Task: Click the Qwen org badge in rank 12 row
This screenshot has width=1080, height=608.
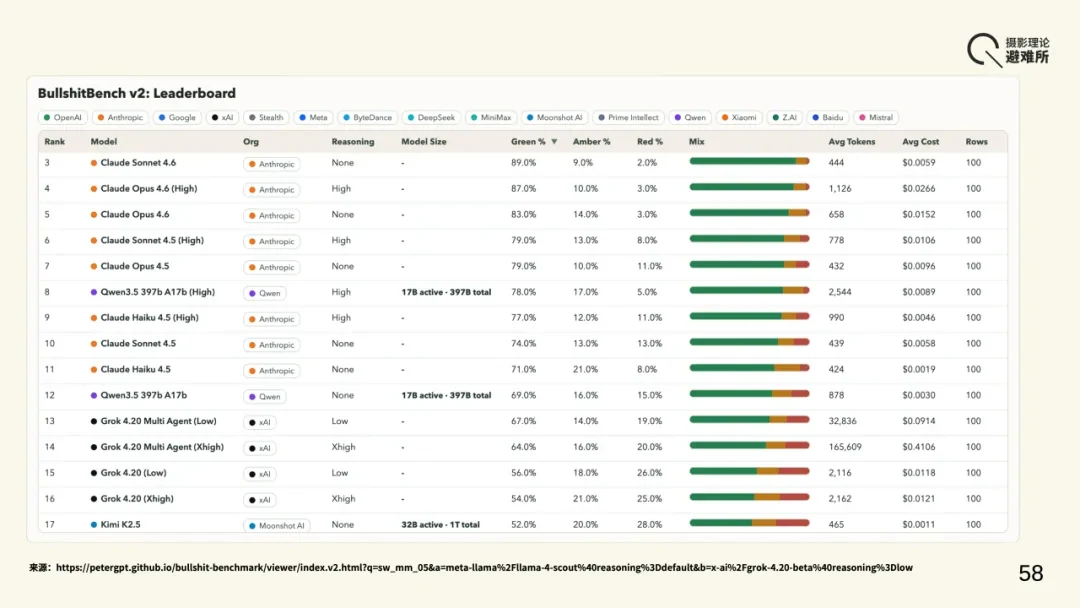Action: pos(264,397)
